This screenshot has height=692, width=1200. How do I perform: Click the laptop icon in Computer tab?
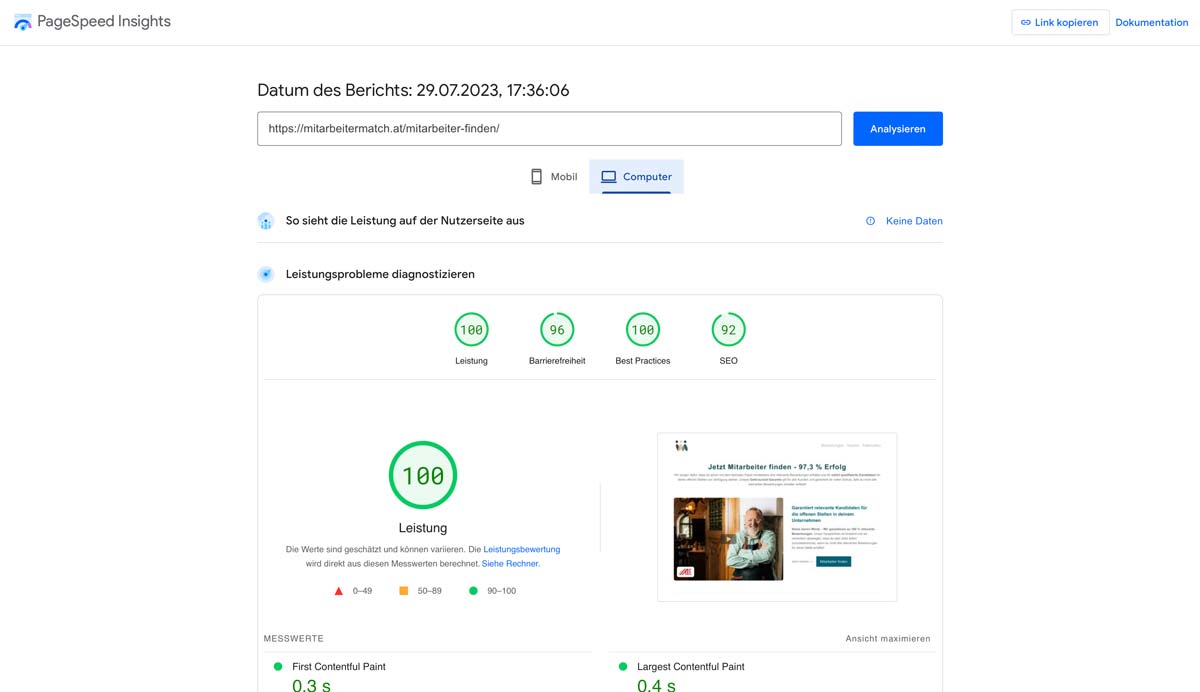(x=608, y=177)
